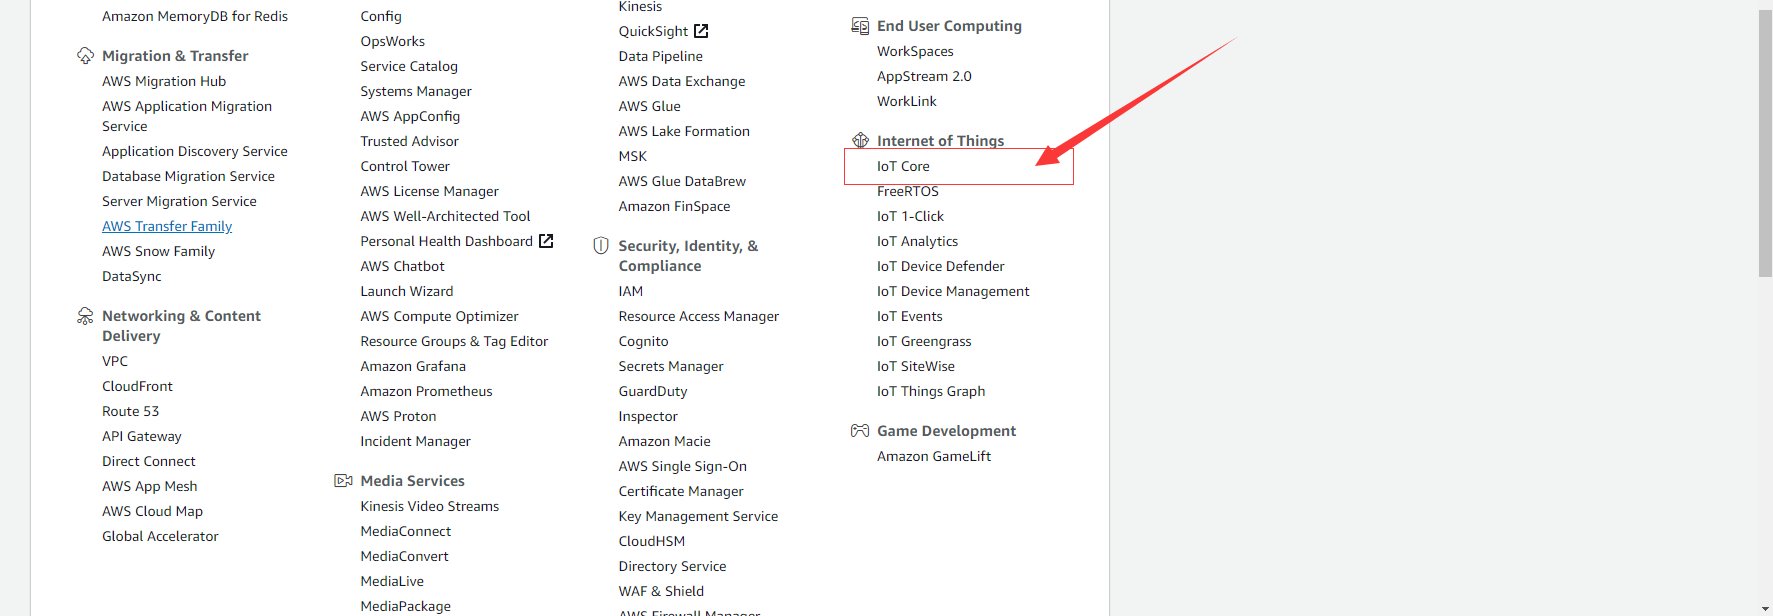
Task: Open Amazon FinSpace
Action: [675, 206]
